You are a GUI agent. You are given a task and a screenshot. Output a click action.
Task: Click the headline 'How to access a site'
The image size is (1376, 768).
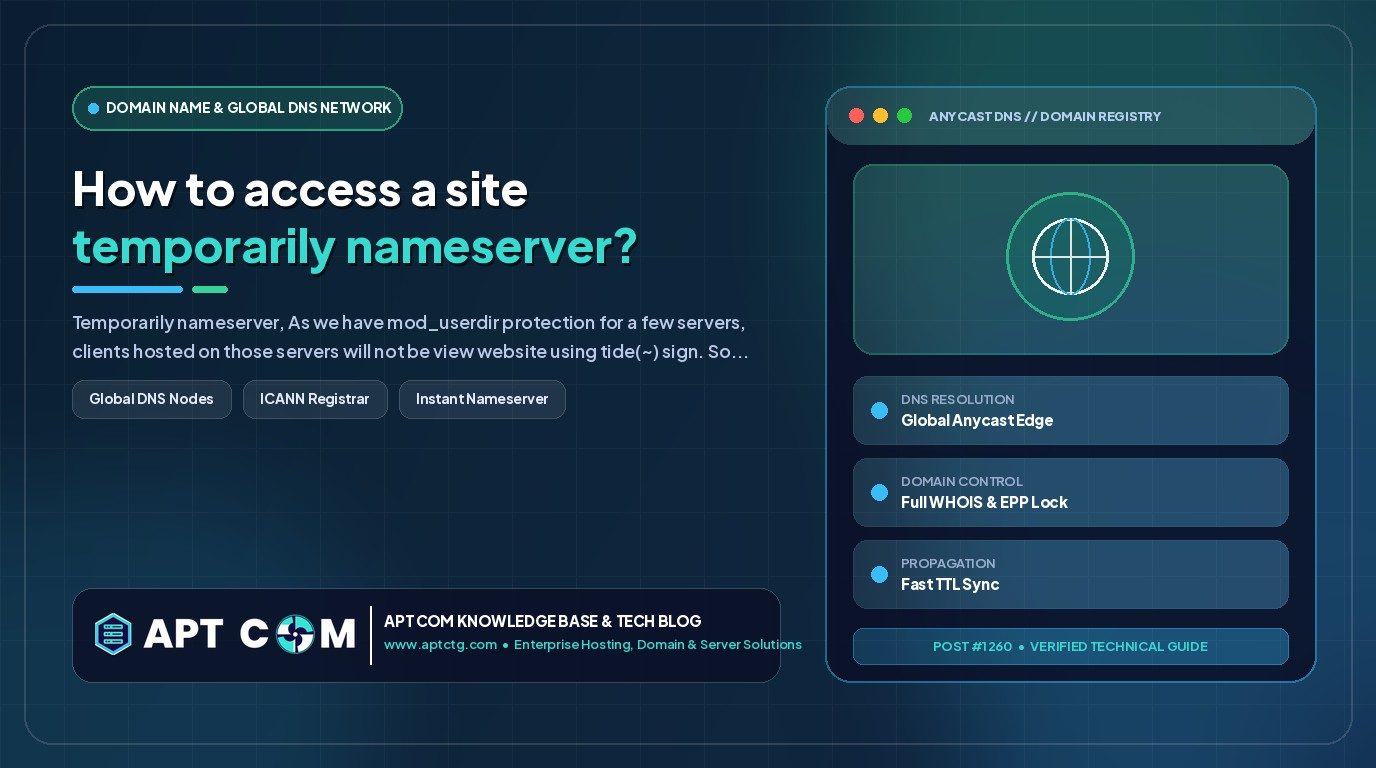pyautogui.click(x=300, y=189)
